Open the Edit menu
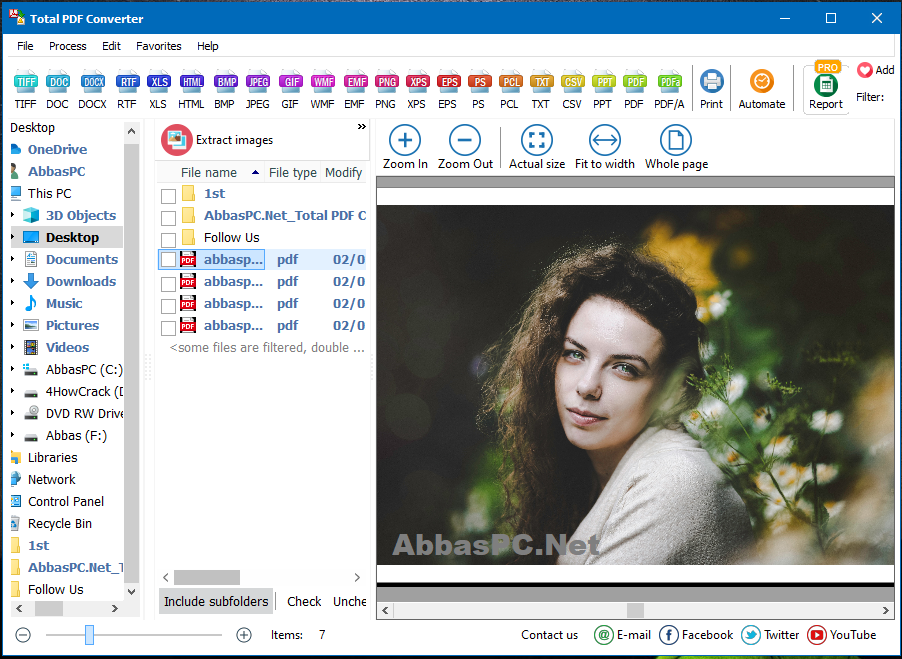902x659 pixels. (x=112, y=46)
